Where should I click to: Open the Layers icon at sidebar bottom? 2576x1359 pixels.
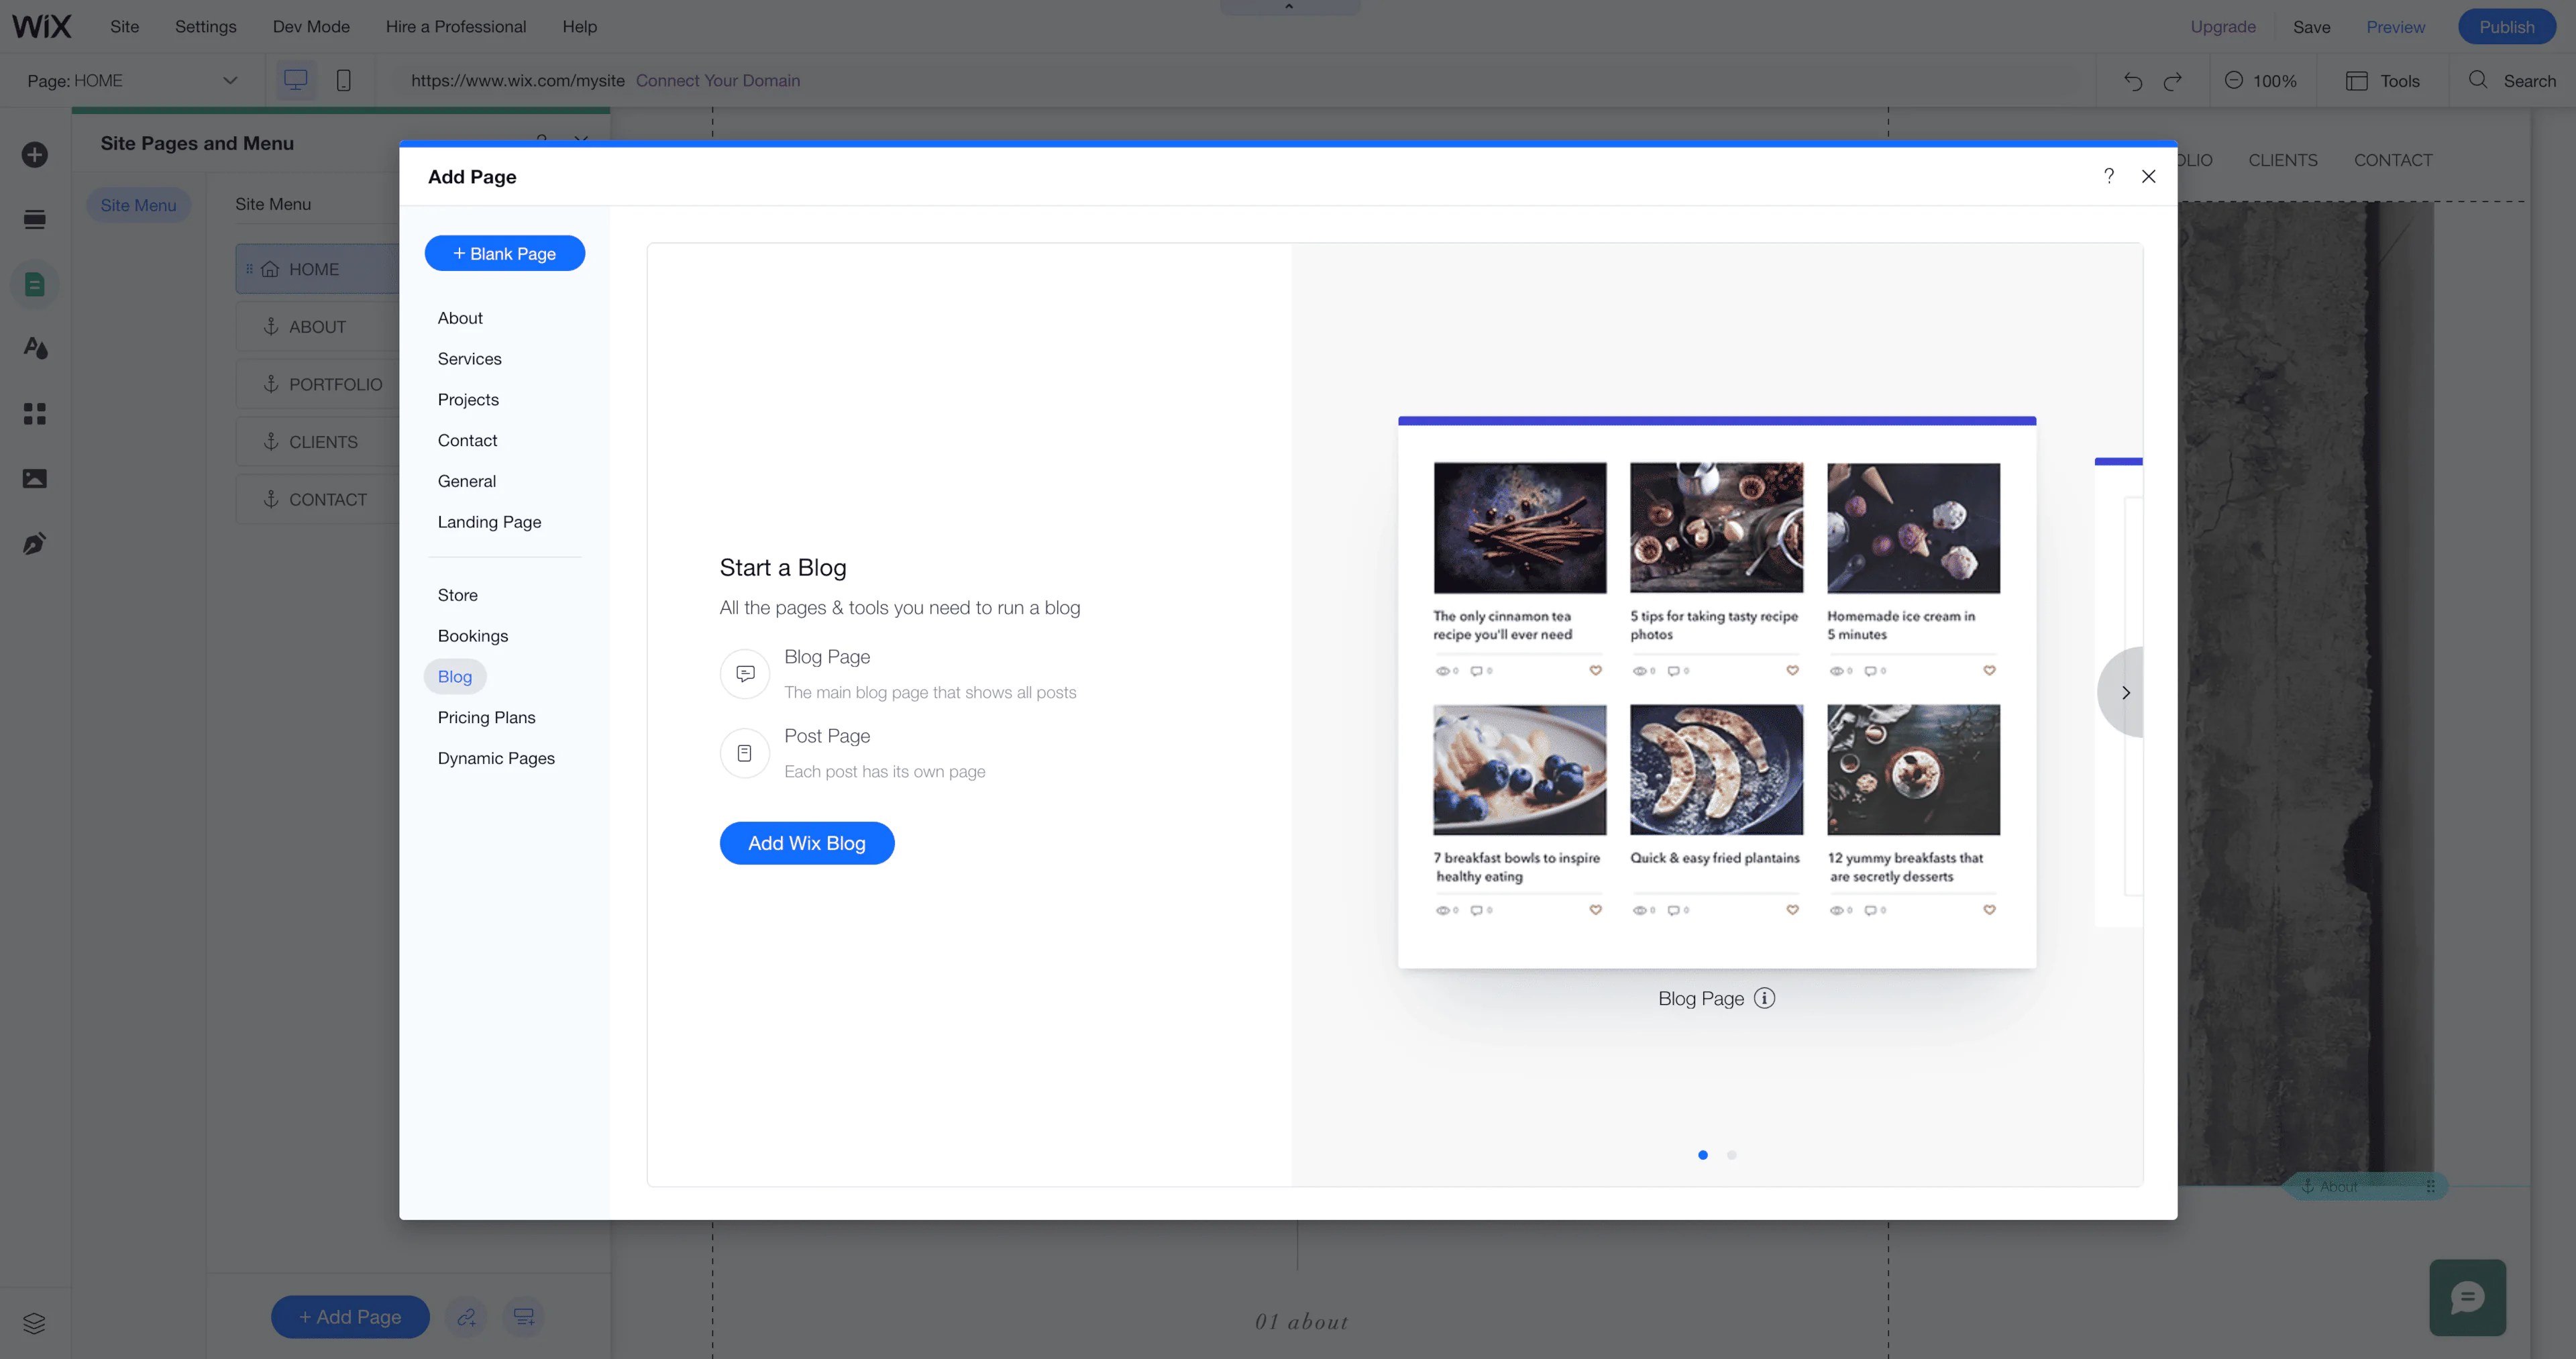[35, 1323]
